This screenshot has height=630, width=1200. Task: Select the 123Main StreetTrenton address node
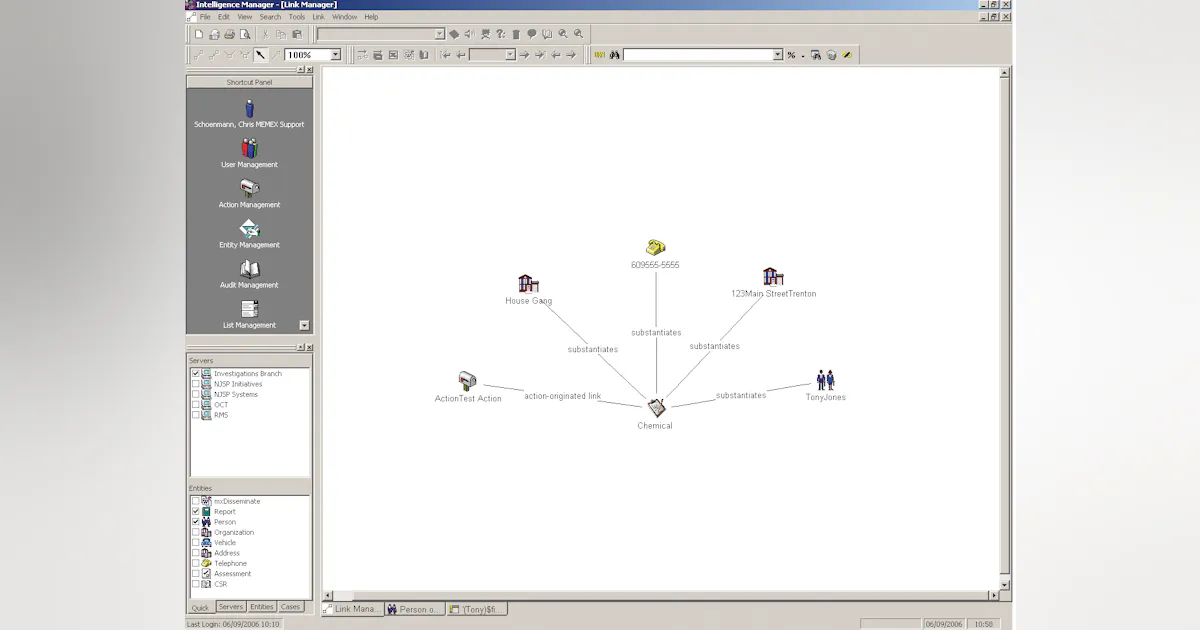pyautogui.click(x=773, y=277)
